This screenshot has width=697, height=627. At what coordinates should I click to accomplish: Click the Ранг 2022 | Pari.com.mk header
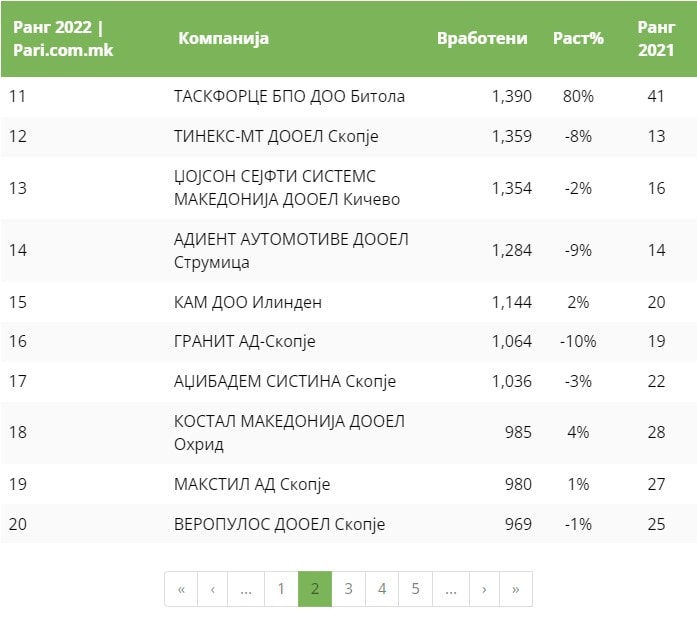pyautogui.click(x=62, y=39)
